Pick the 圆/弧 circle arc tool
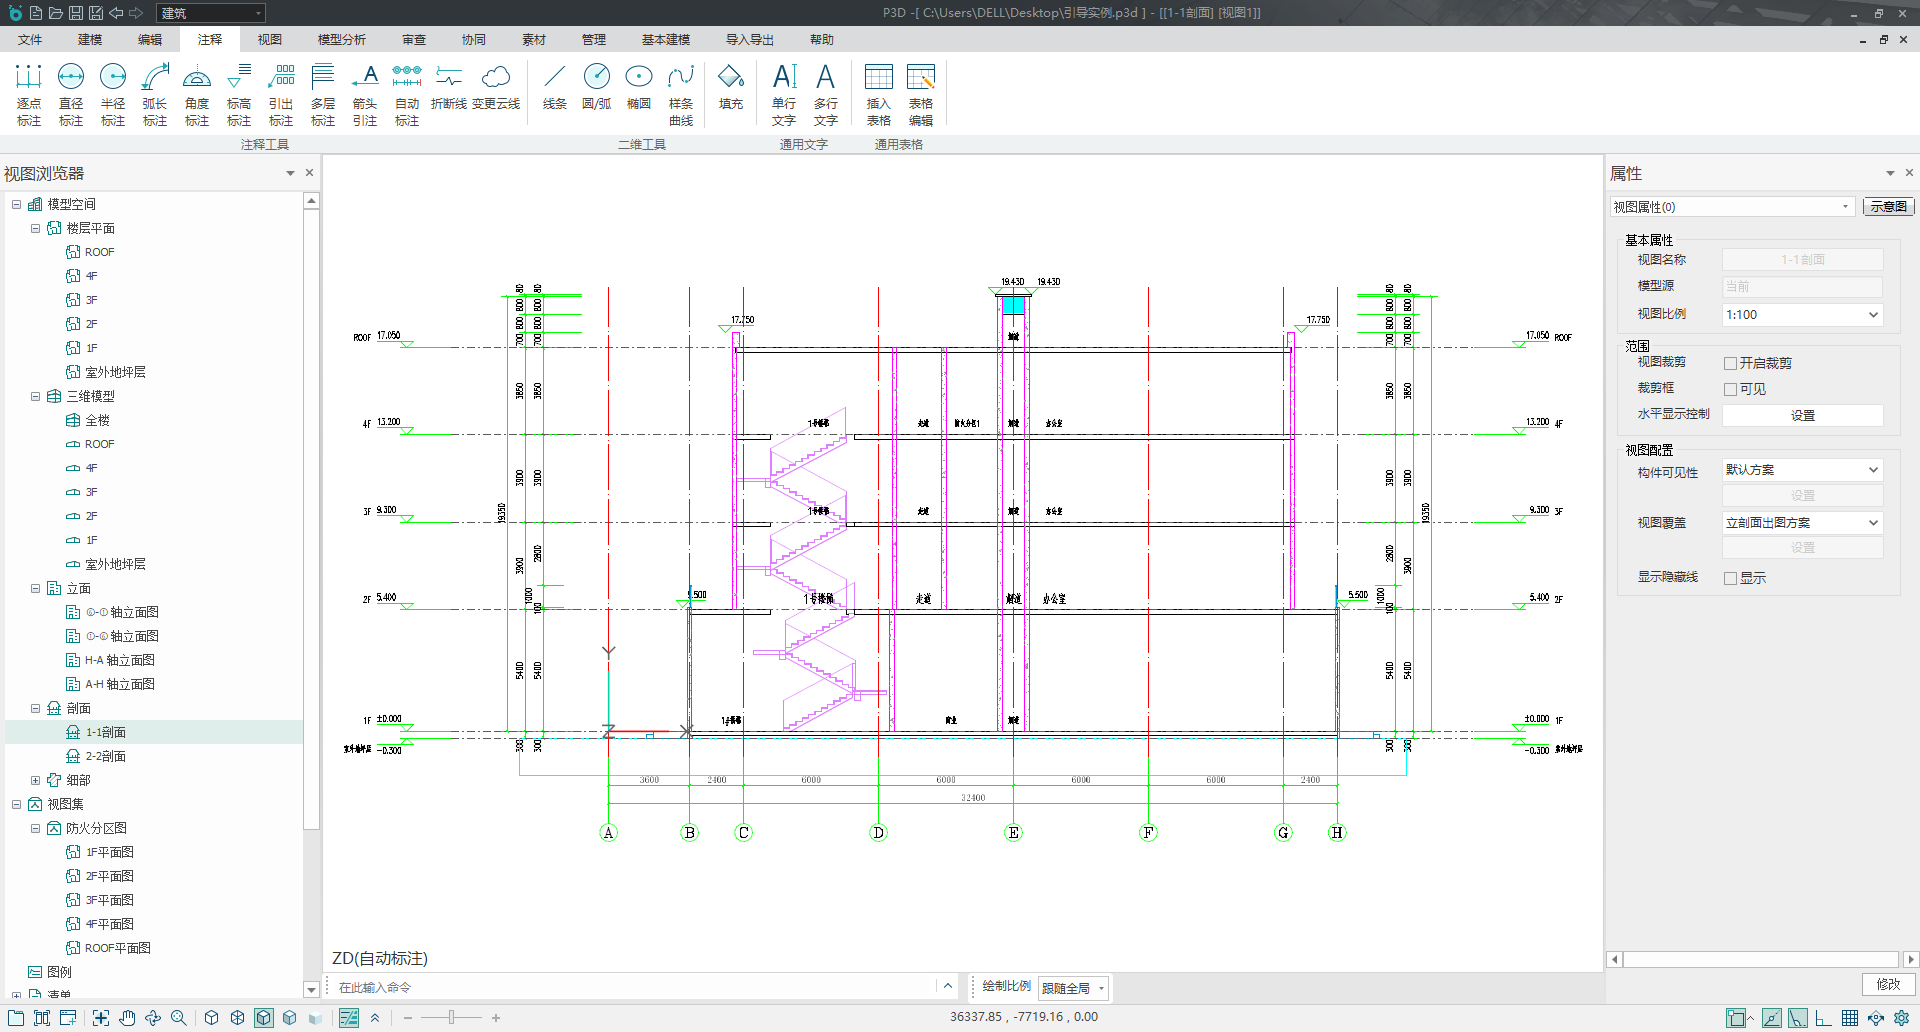The width and height of the screenshot is (1920, 1032). [x=597, y=88]
